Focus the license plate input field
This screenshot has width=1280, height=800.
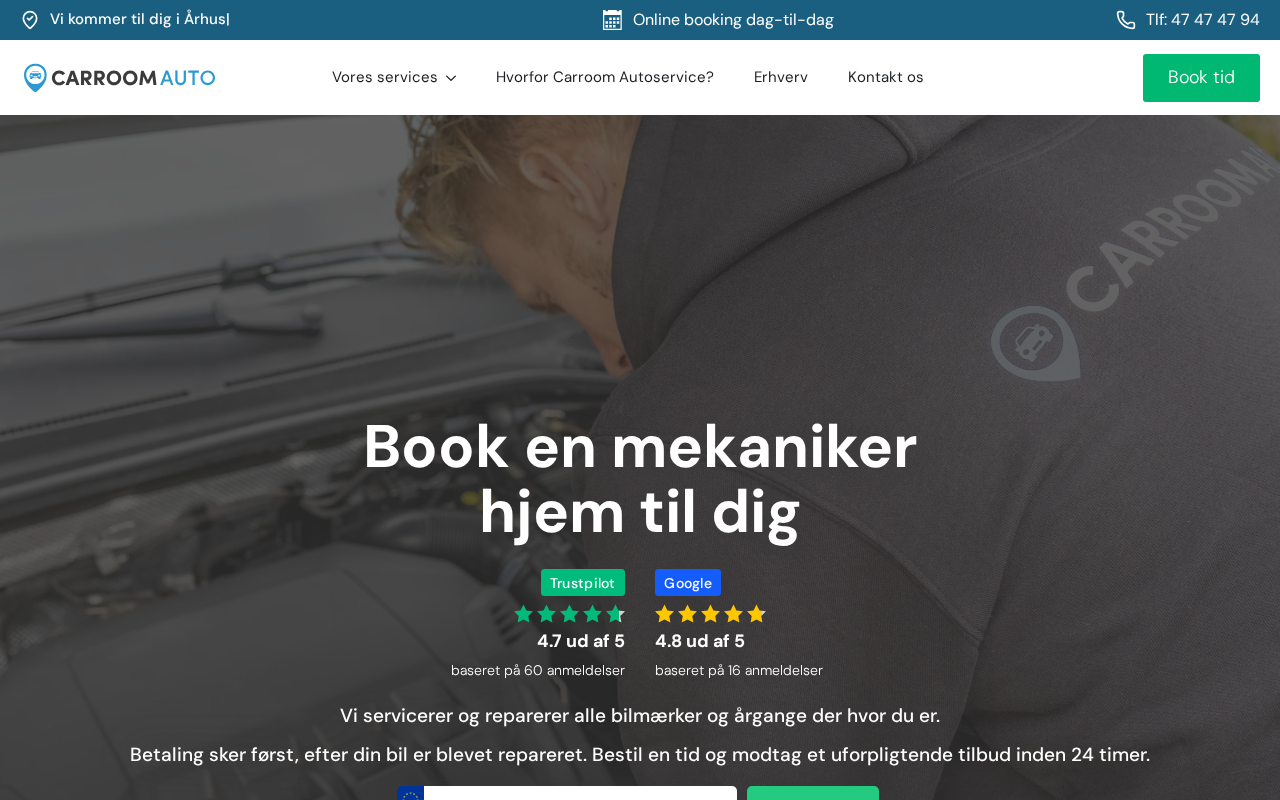coord(580,793)
